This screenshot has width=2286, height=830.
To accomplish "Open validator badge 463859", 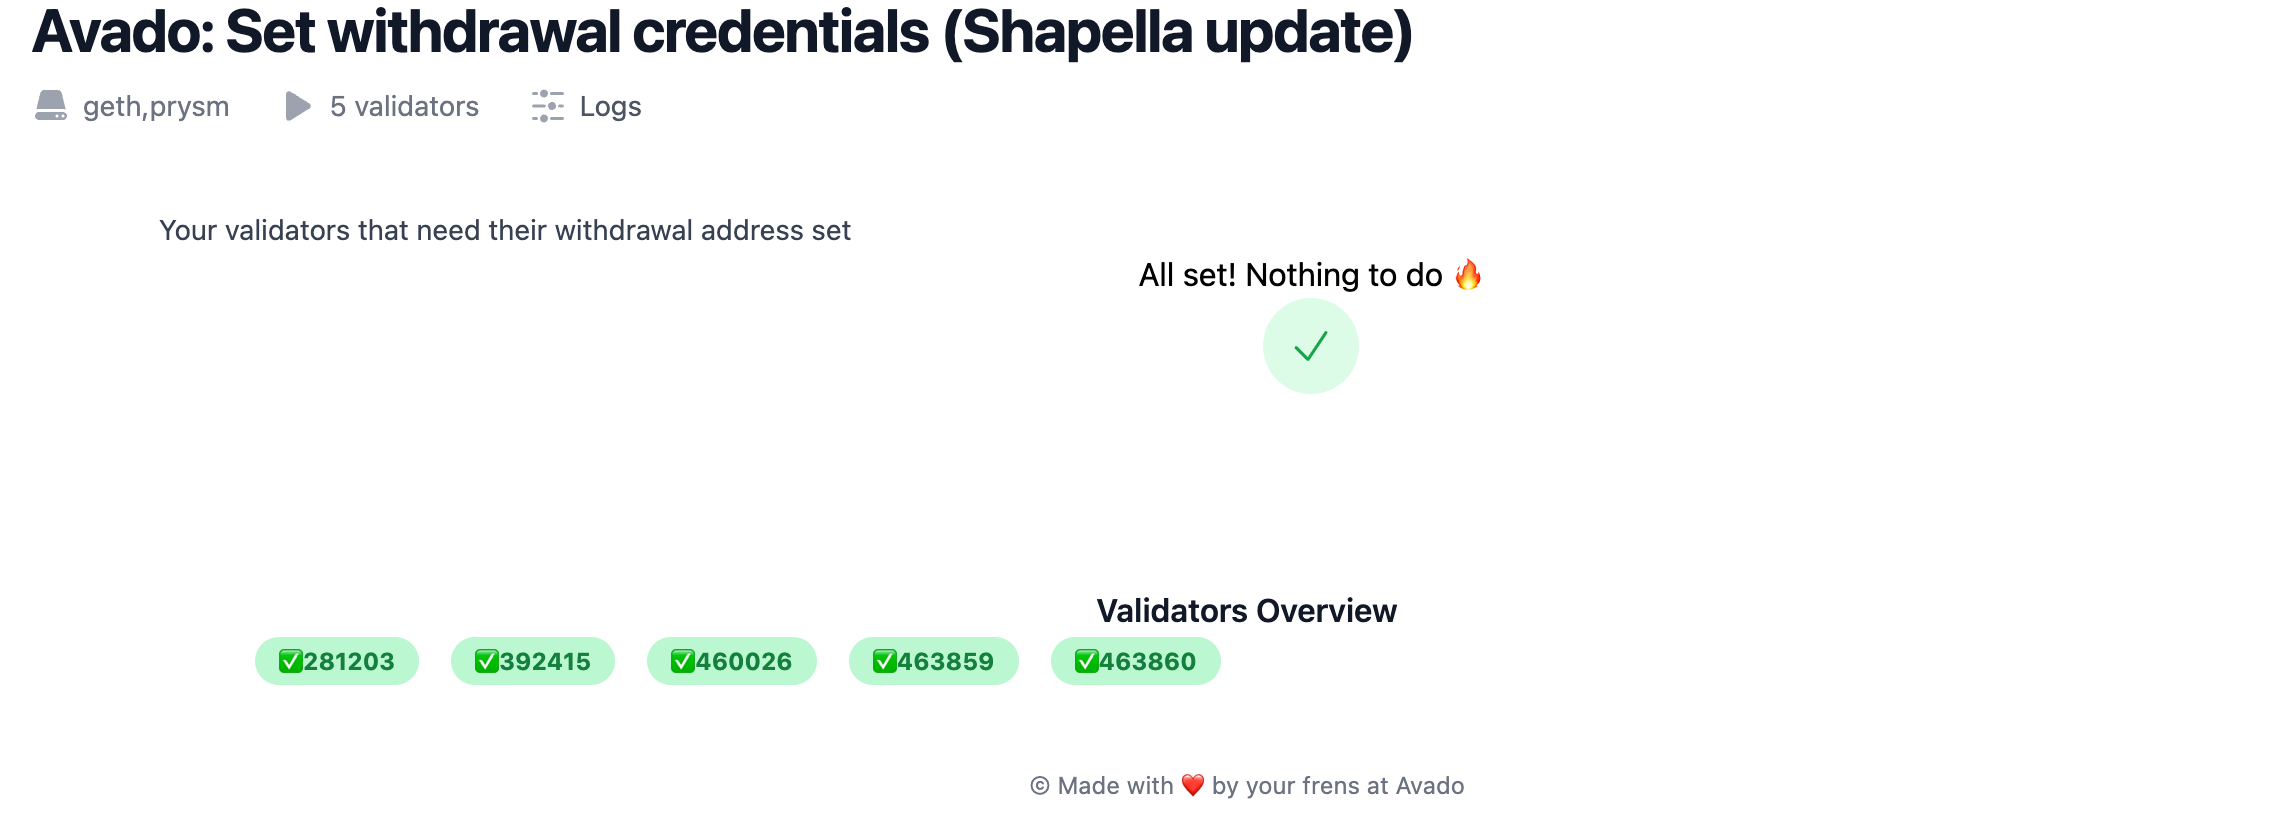I will (934, 661).
